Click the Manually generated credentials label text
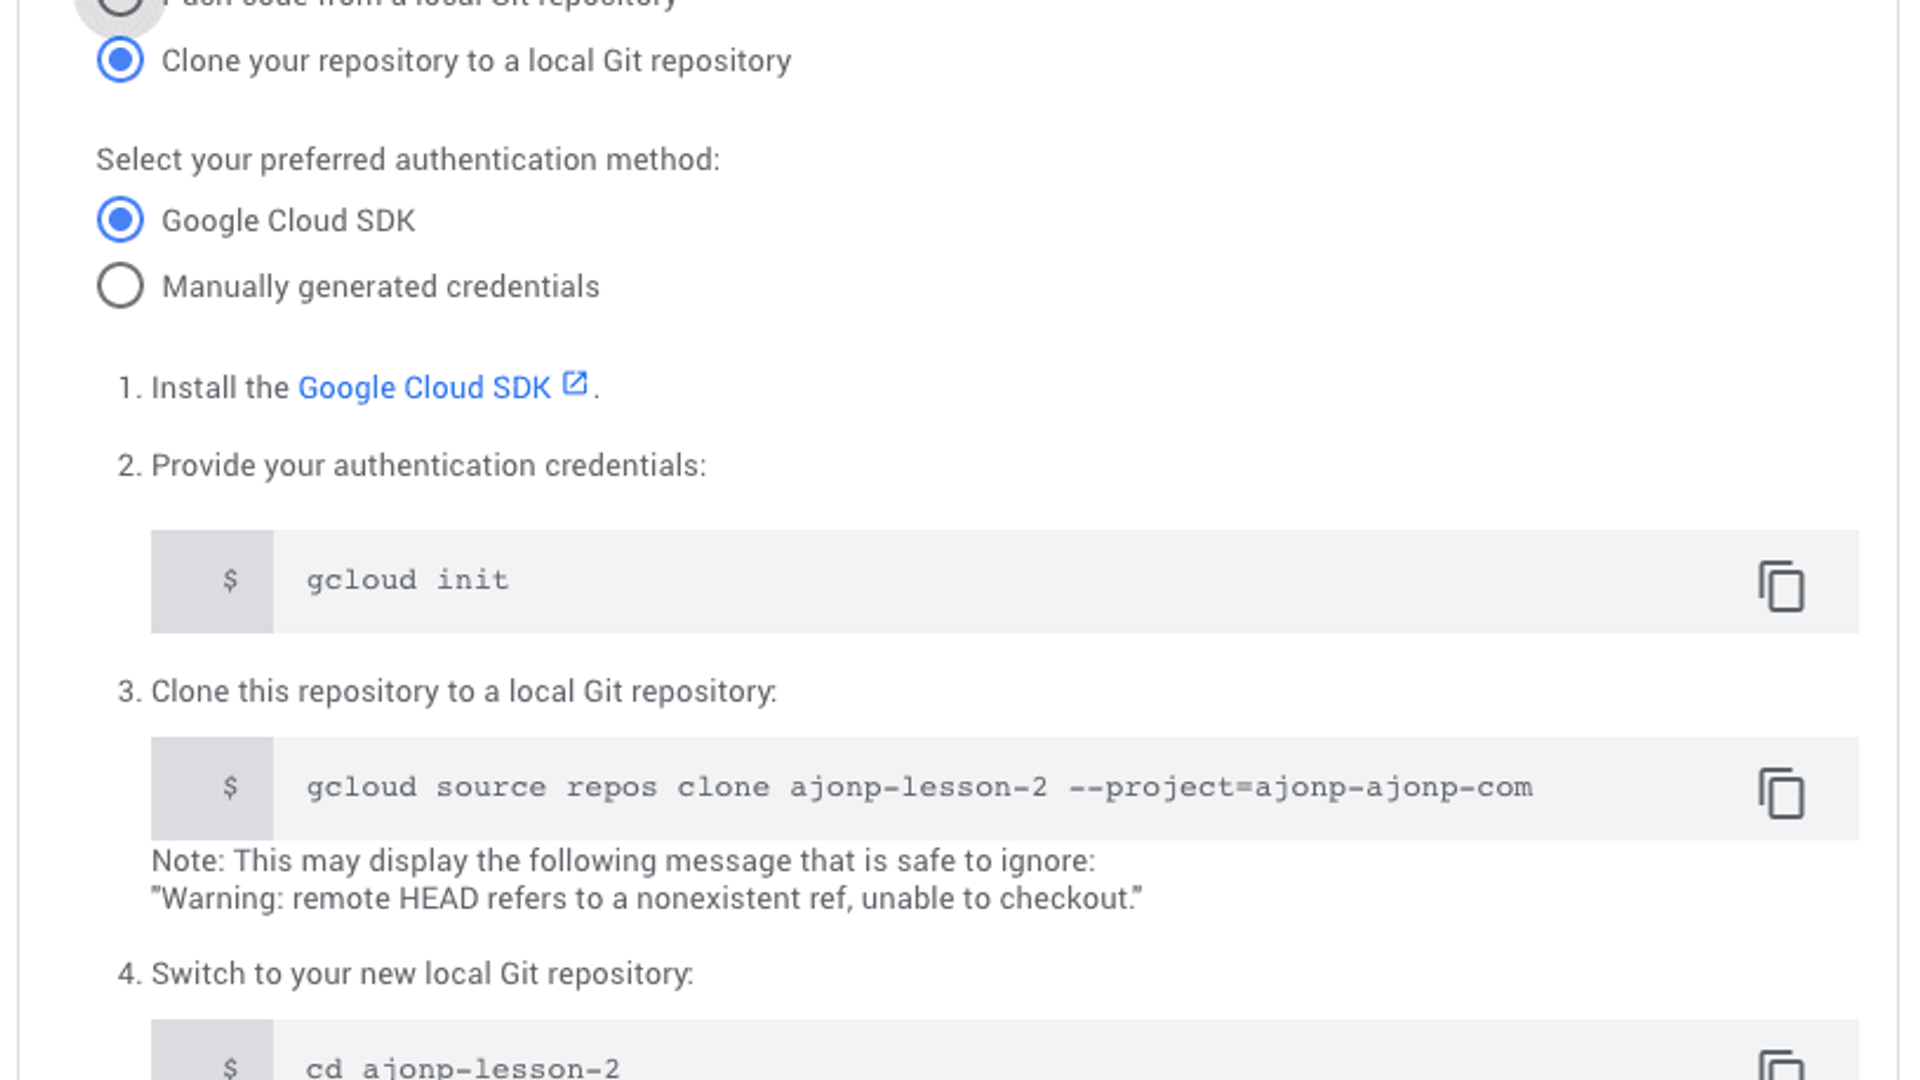Screen dimensions: 1920x1080 coord(381,287)
